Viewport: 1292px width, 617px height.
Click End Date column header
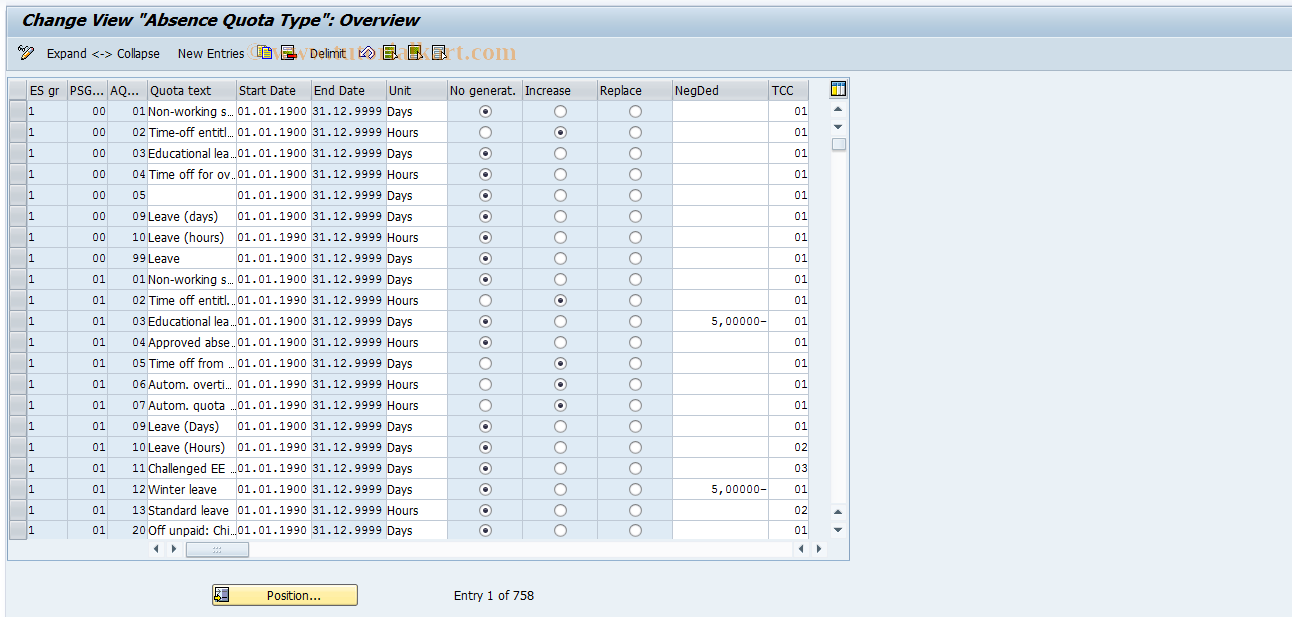tap(349, 90)
